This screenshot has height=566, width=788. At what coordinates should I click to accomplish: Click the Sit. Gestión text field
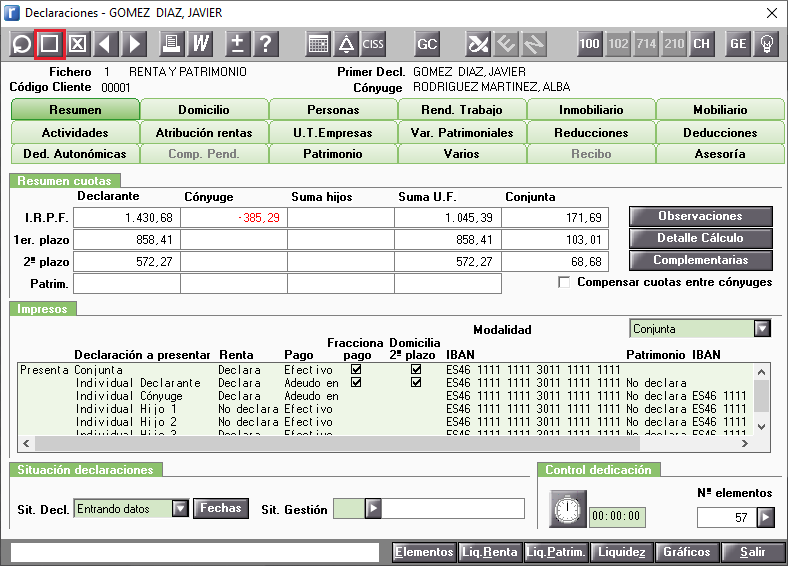pos(453,509)
